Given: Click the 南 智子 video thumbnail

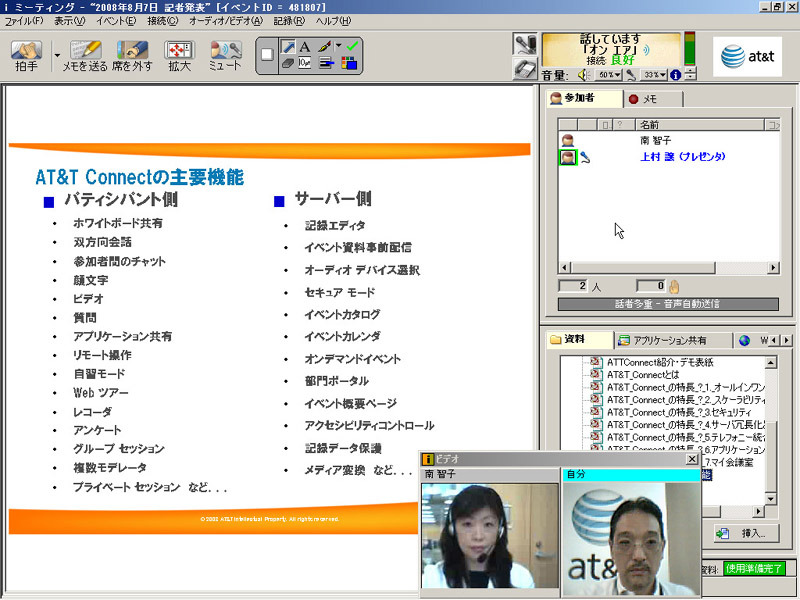Looking at the screenshot, I should [x=490, y=535].
